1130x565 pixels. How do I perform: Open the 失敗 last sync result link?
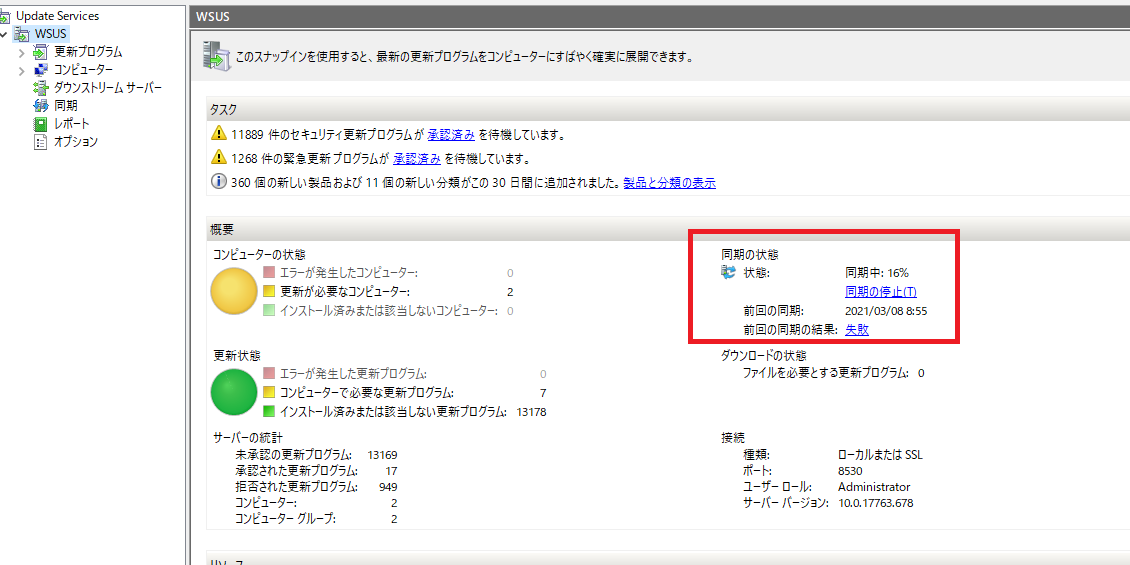(856, 329)
